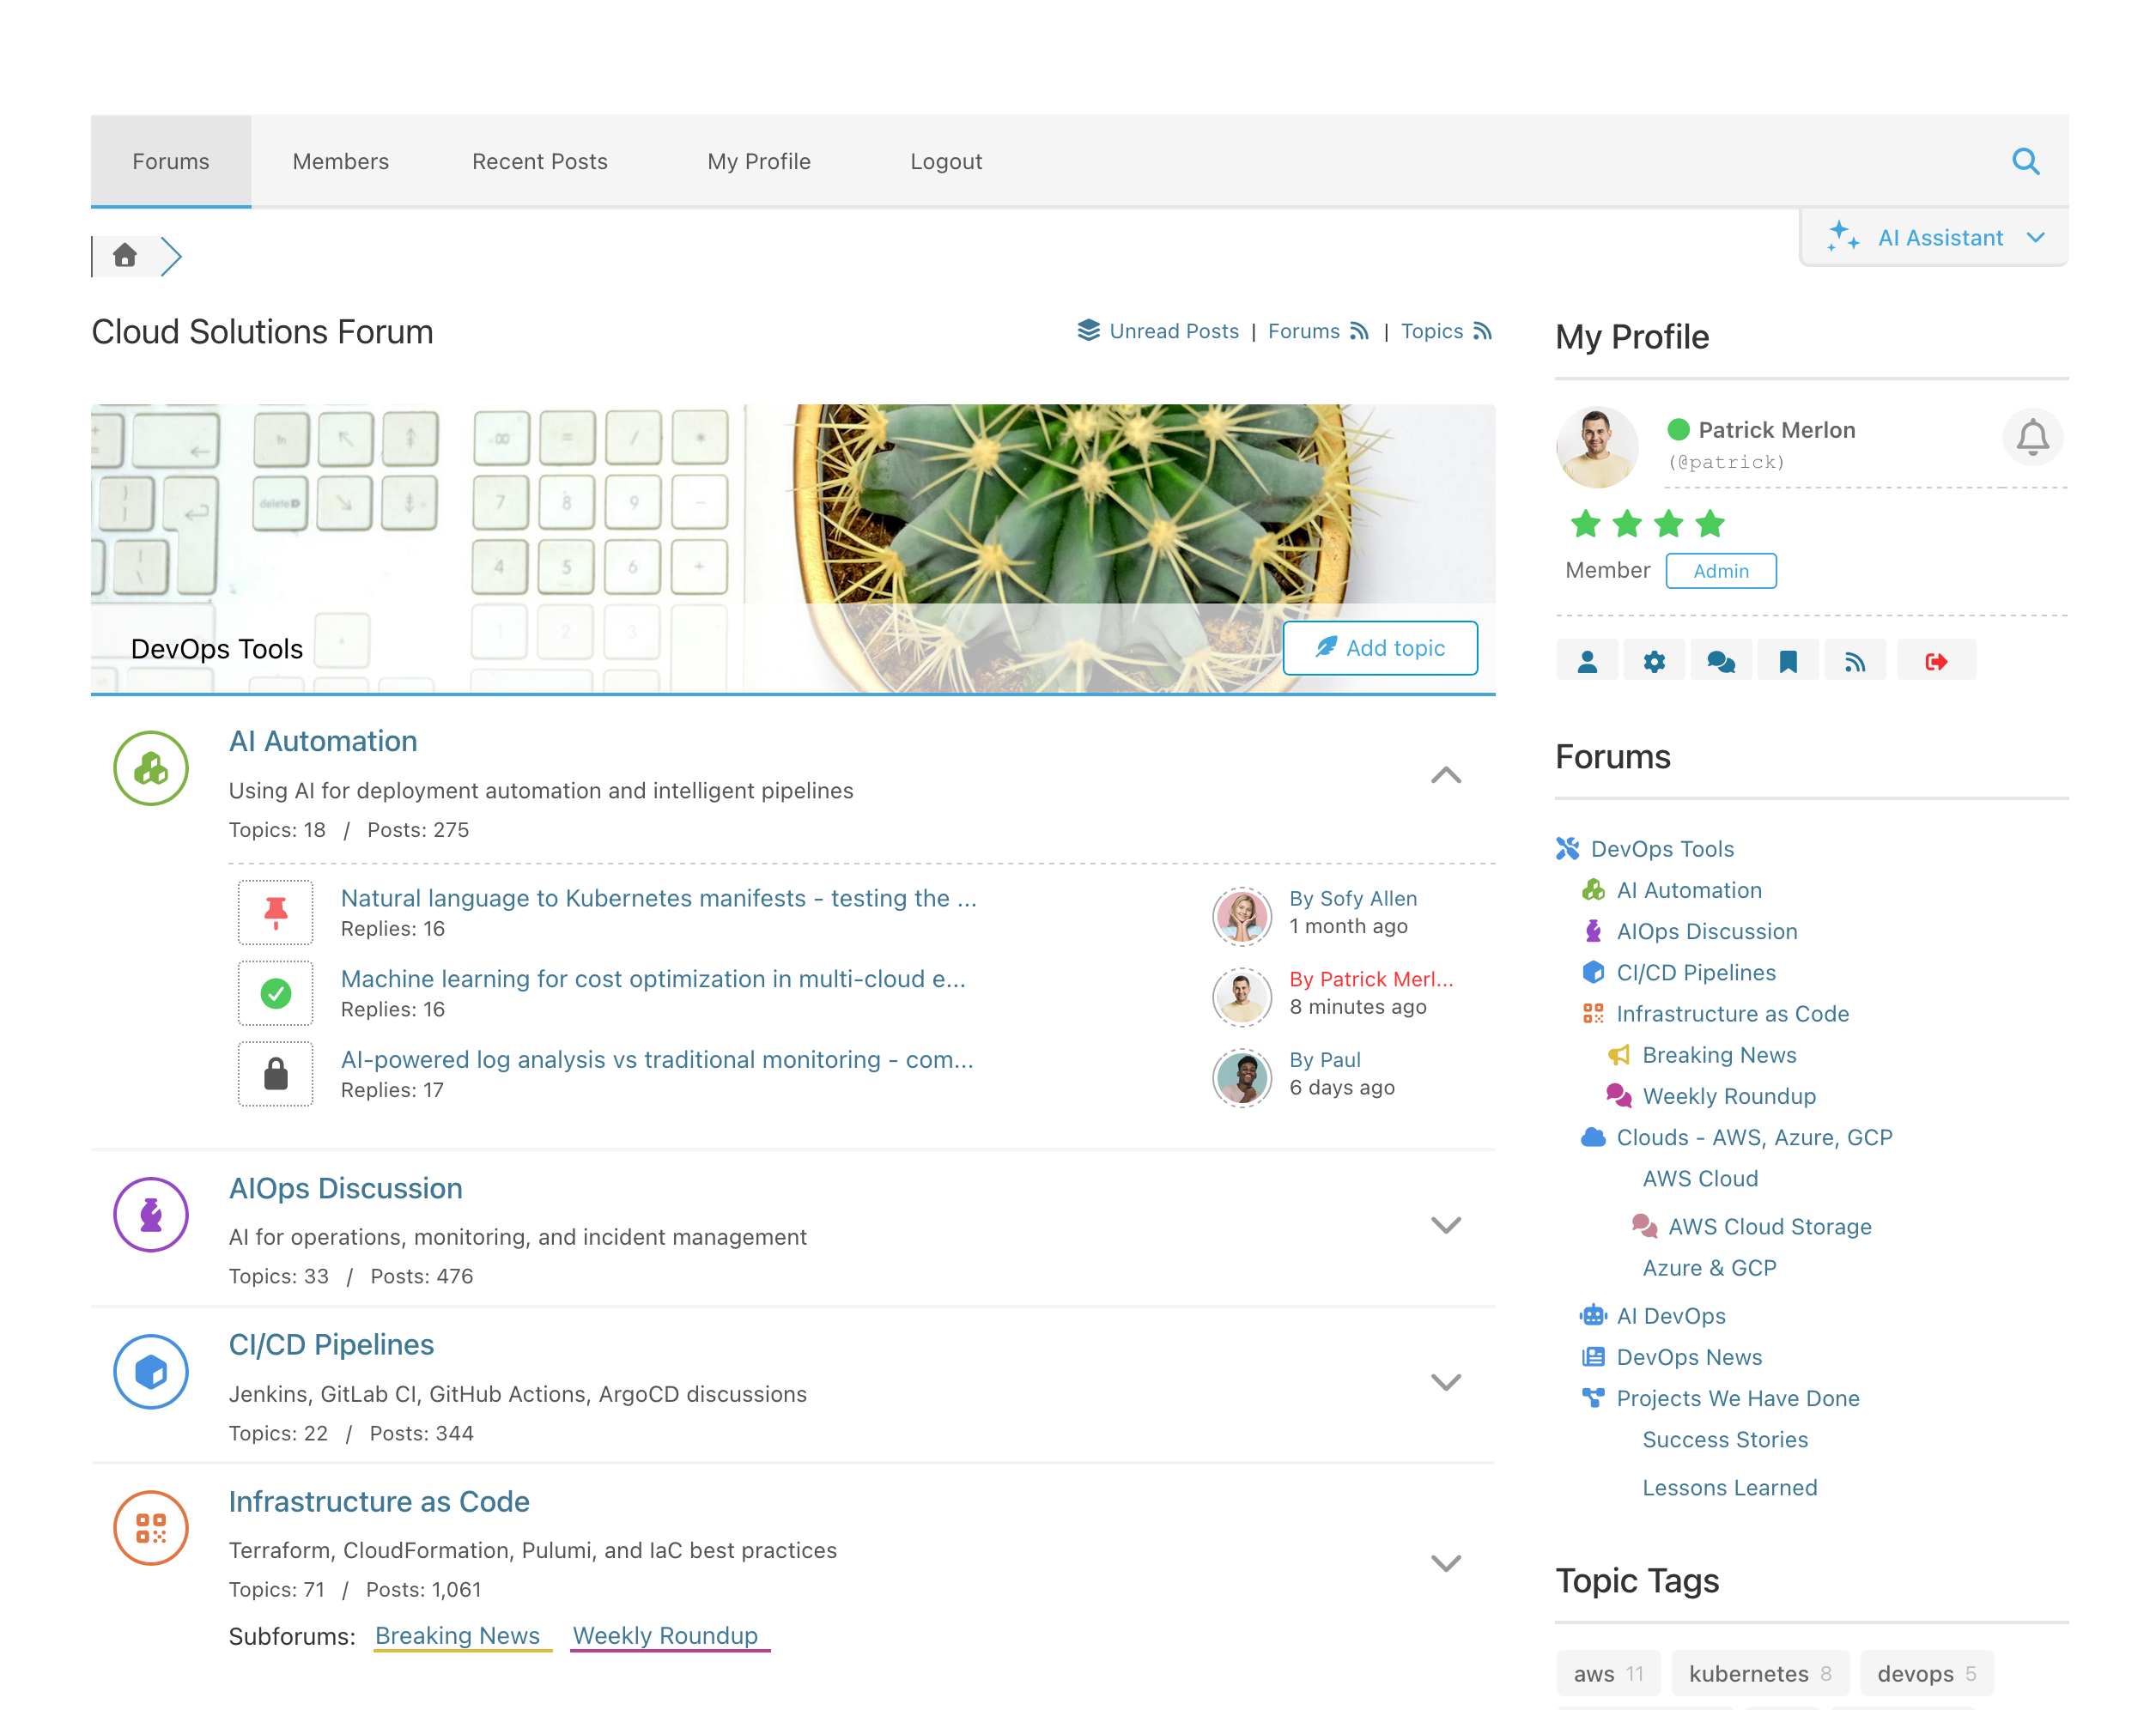Open the AI Assistant dropdown

[x=1934, y=237]
